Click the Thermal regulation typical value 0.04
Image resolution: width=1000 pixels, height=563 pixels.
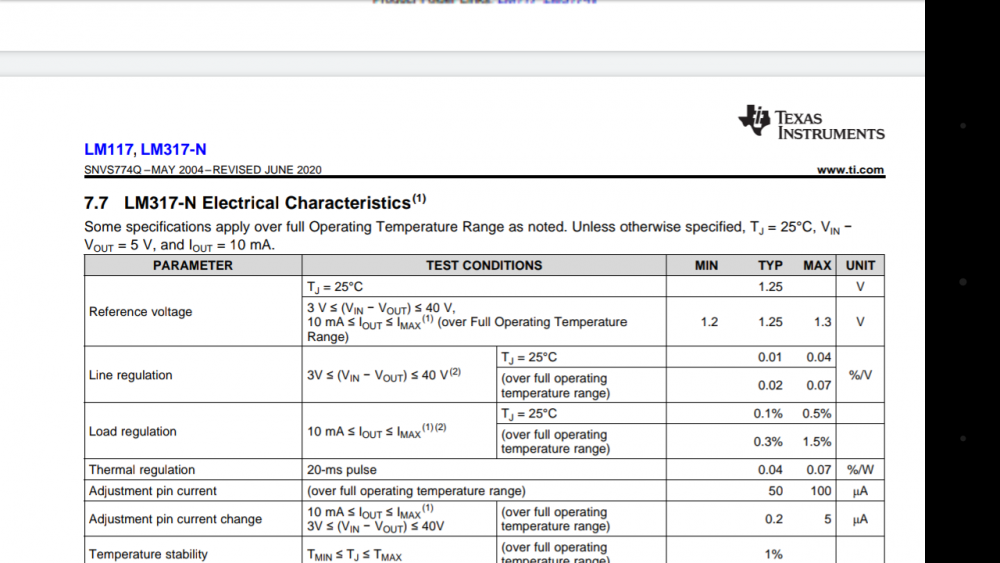coord(770,470)
